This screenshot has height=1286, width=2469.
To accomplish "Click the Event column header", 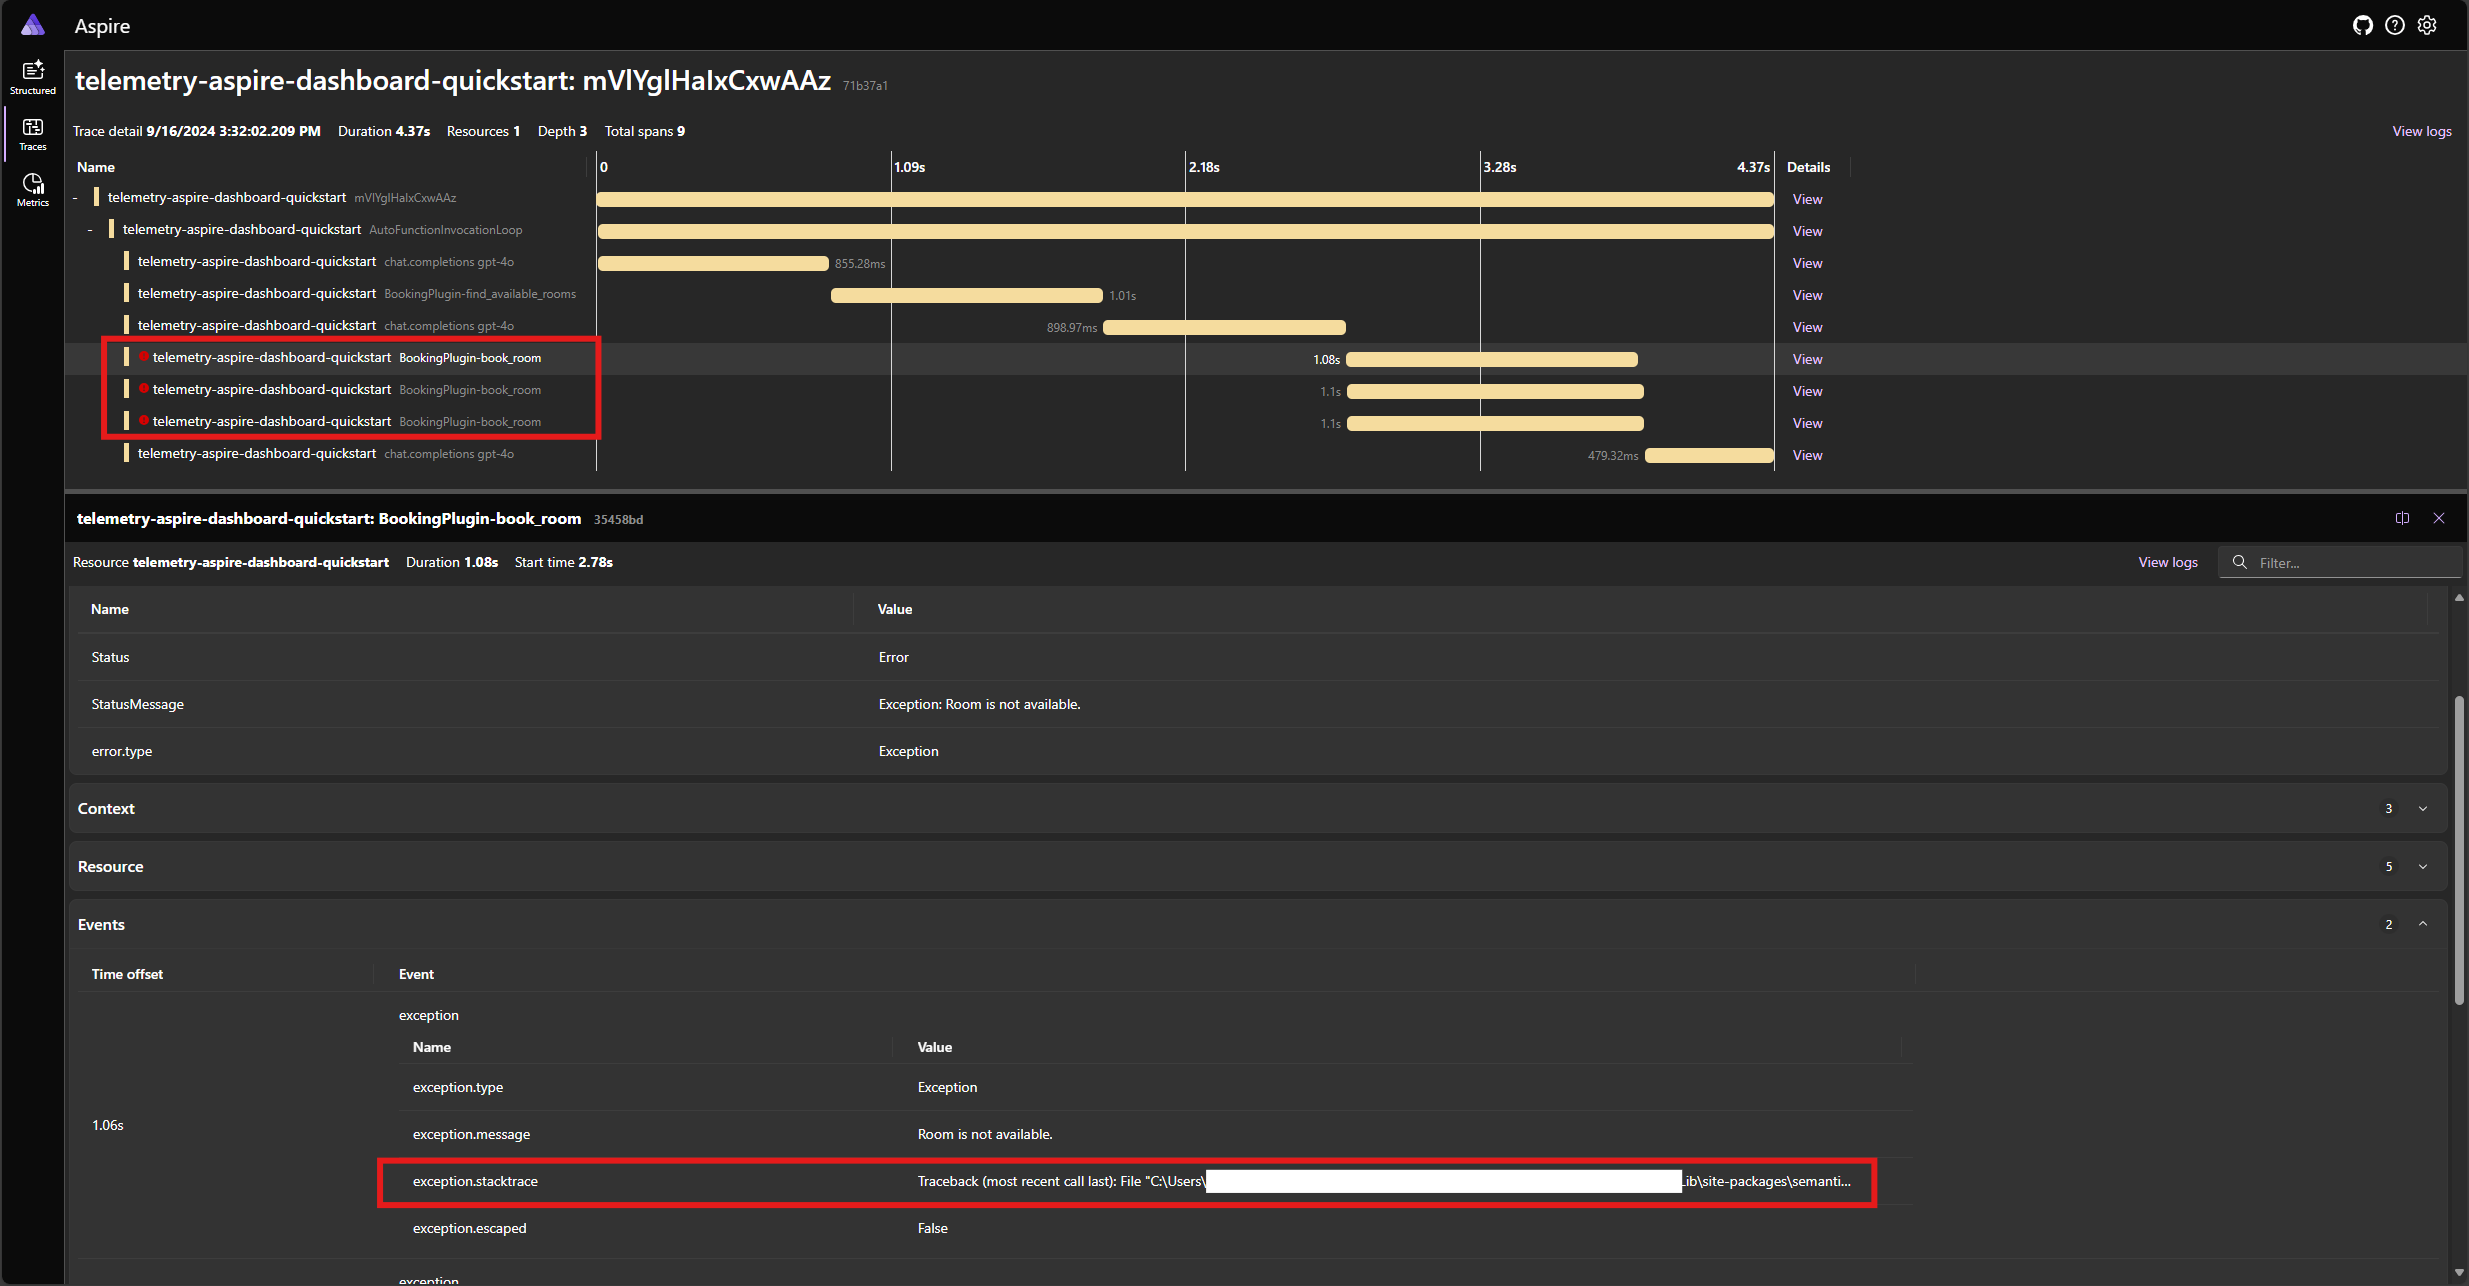I will [x=416, y=974].
